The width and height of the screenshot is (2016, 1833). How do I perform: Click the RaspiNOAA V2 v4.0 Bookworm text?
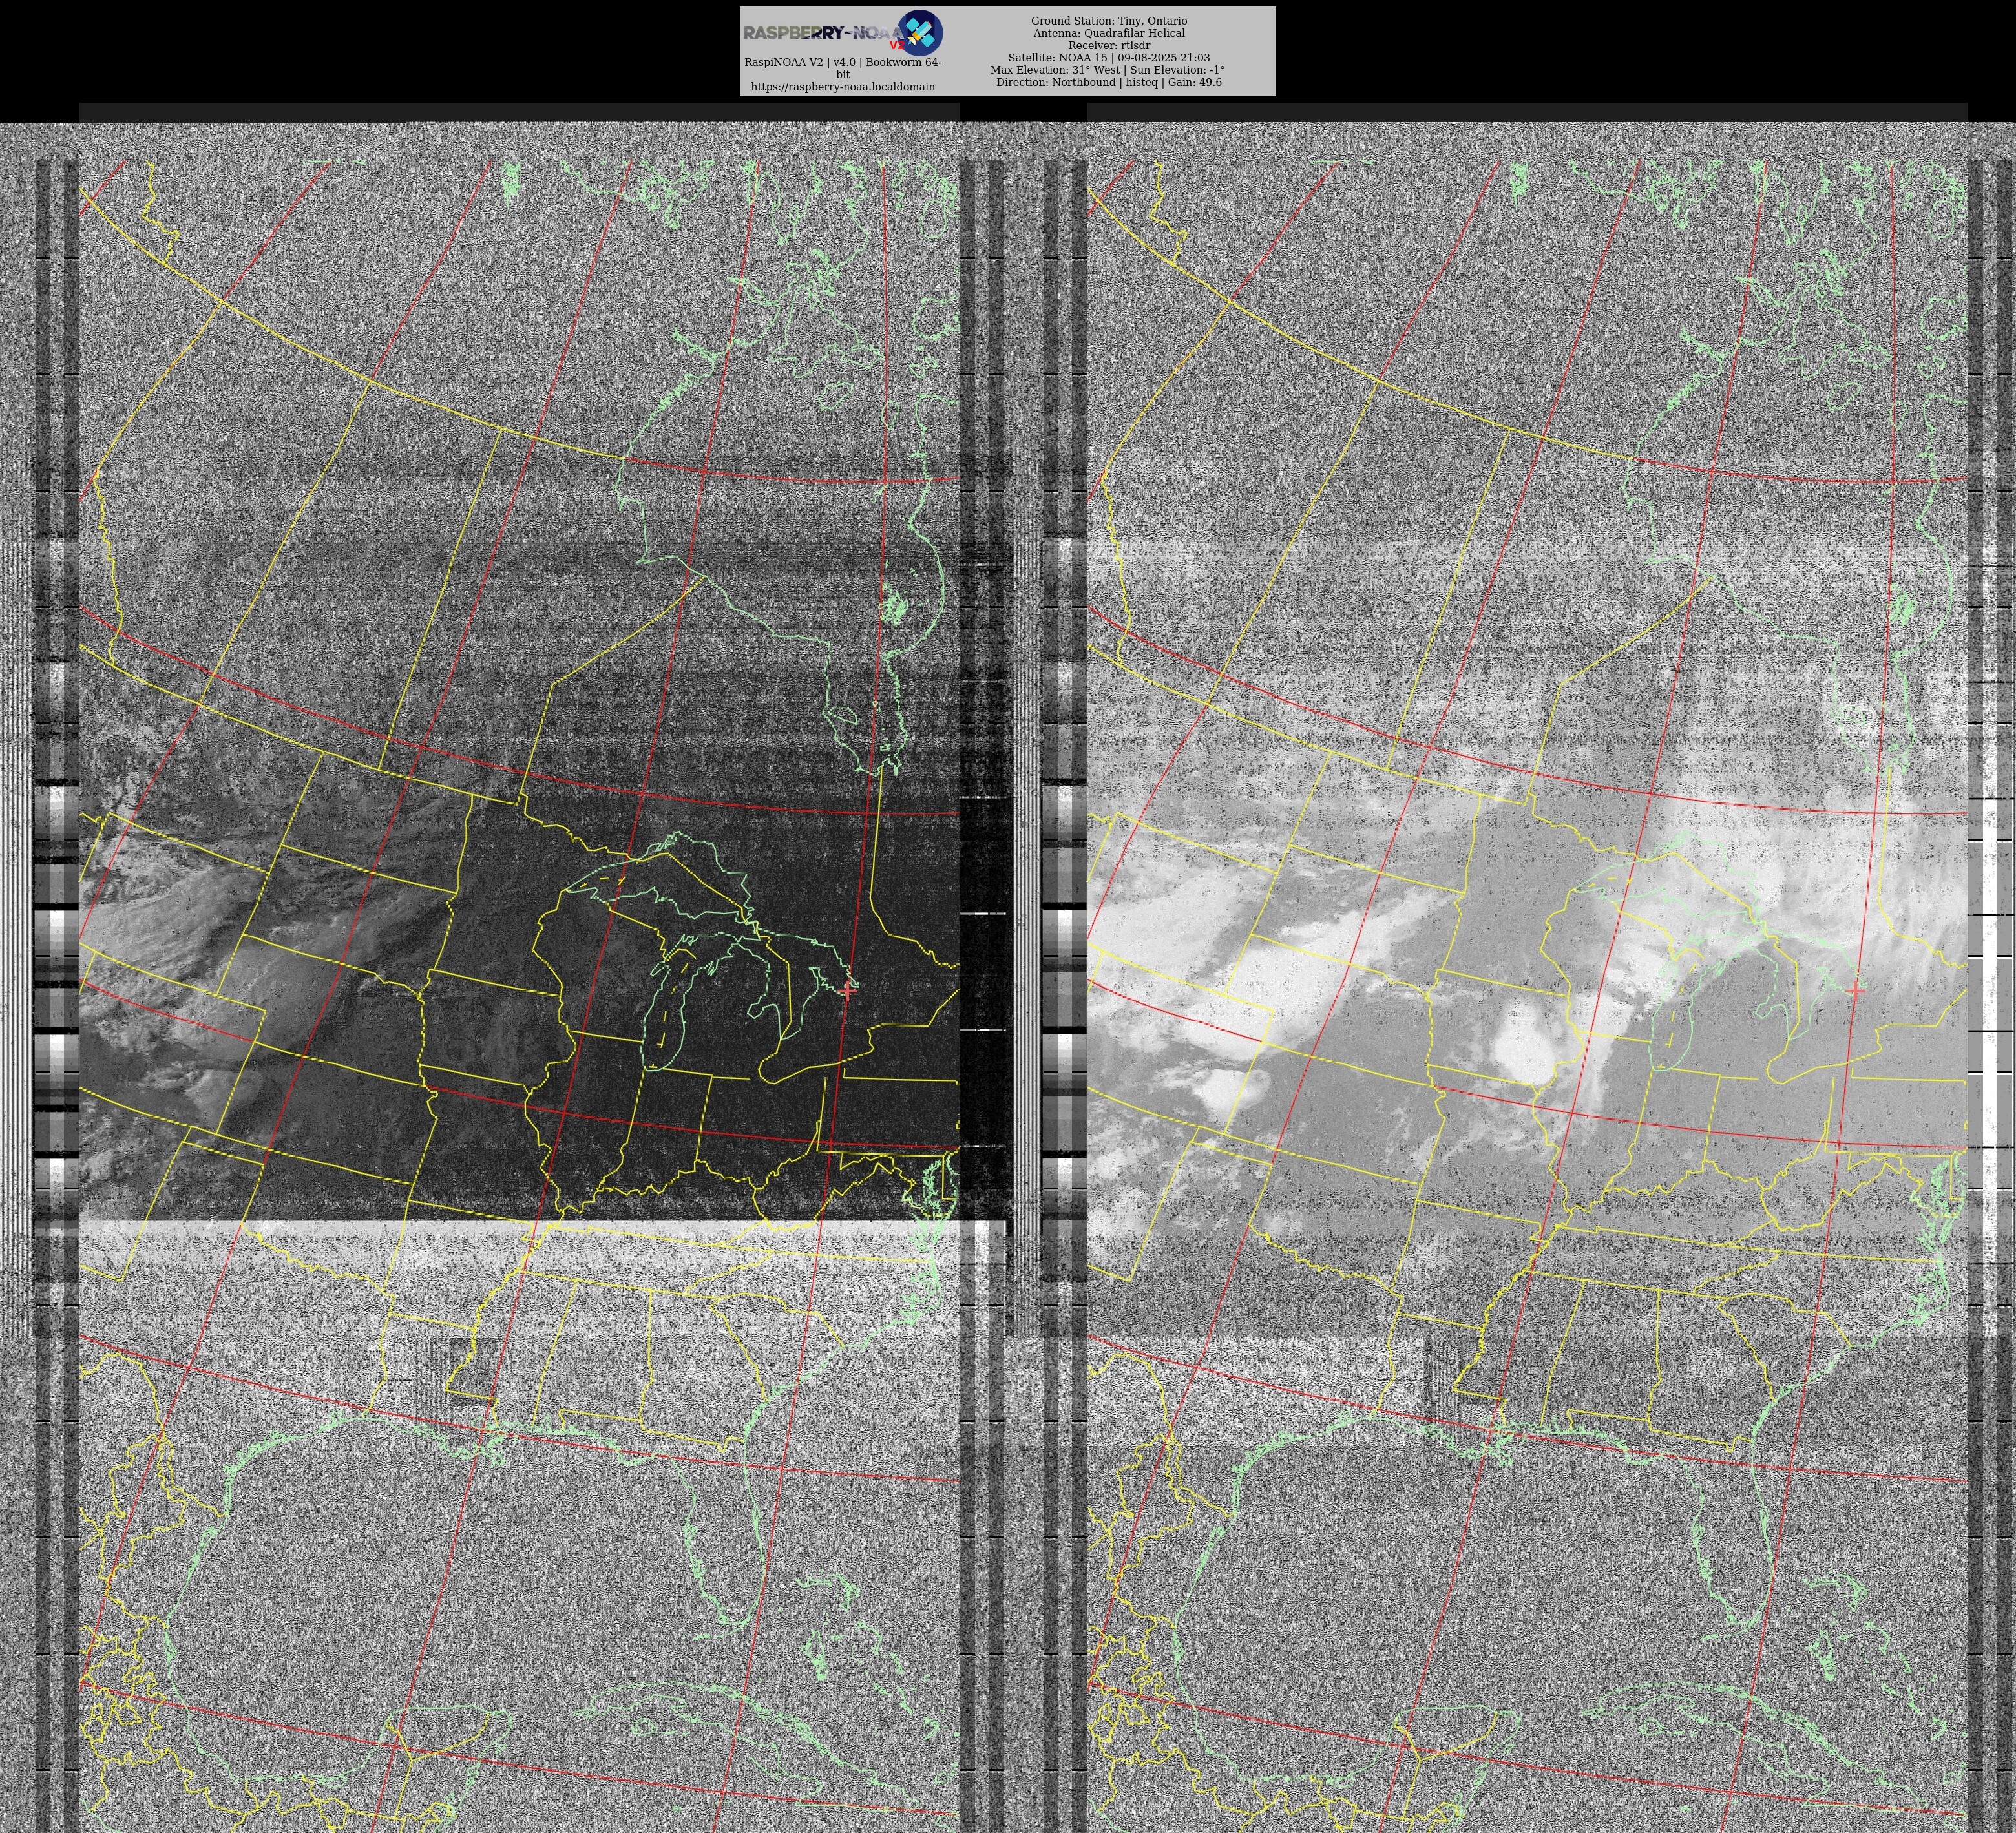coord(842,62)
